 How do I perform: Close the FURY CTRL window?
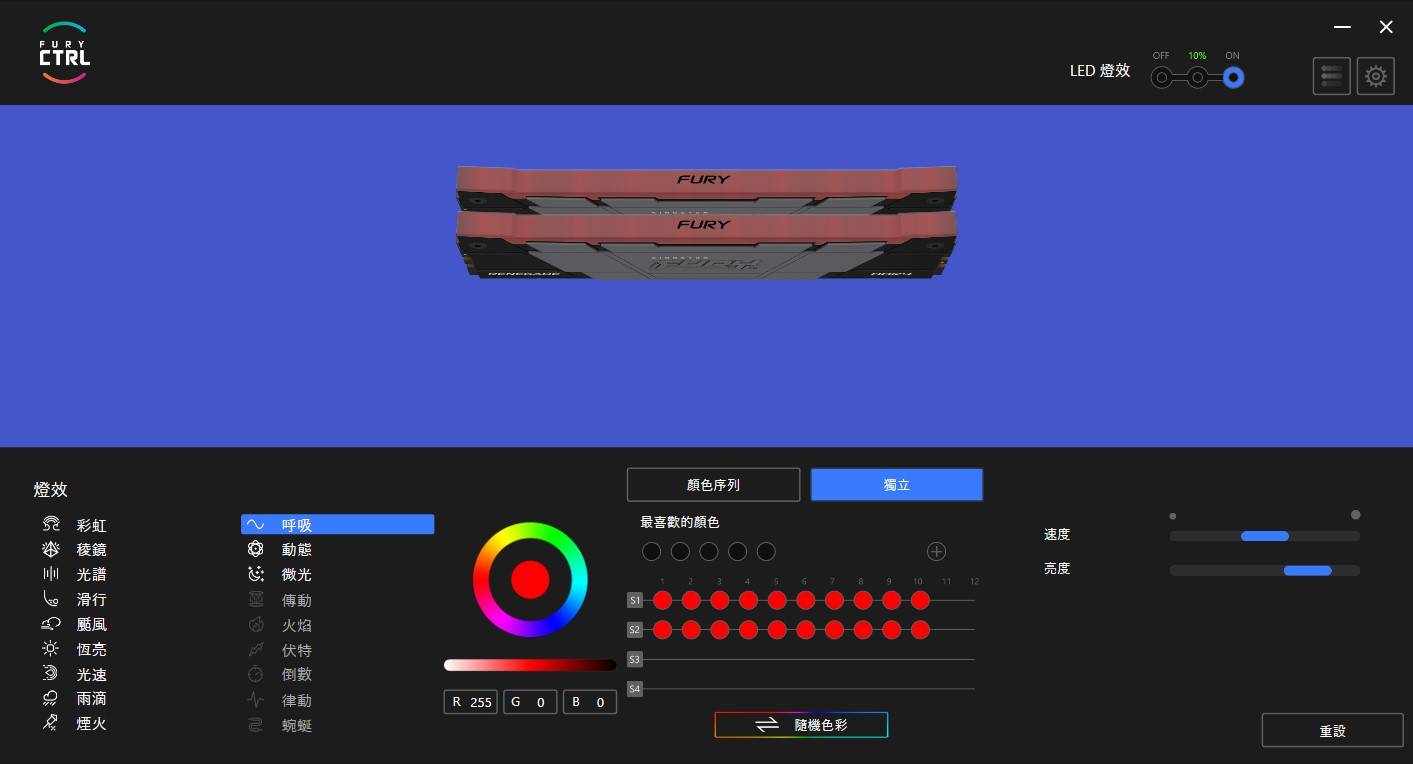coord(1386,27)
